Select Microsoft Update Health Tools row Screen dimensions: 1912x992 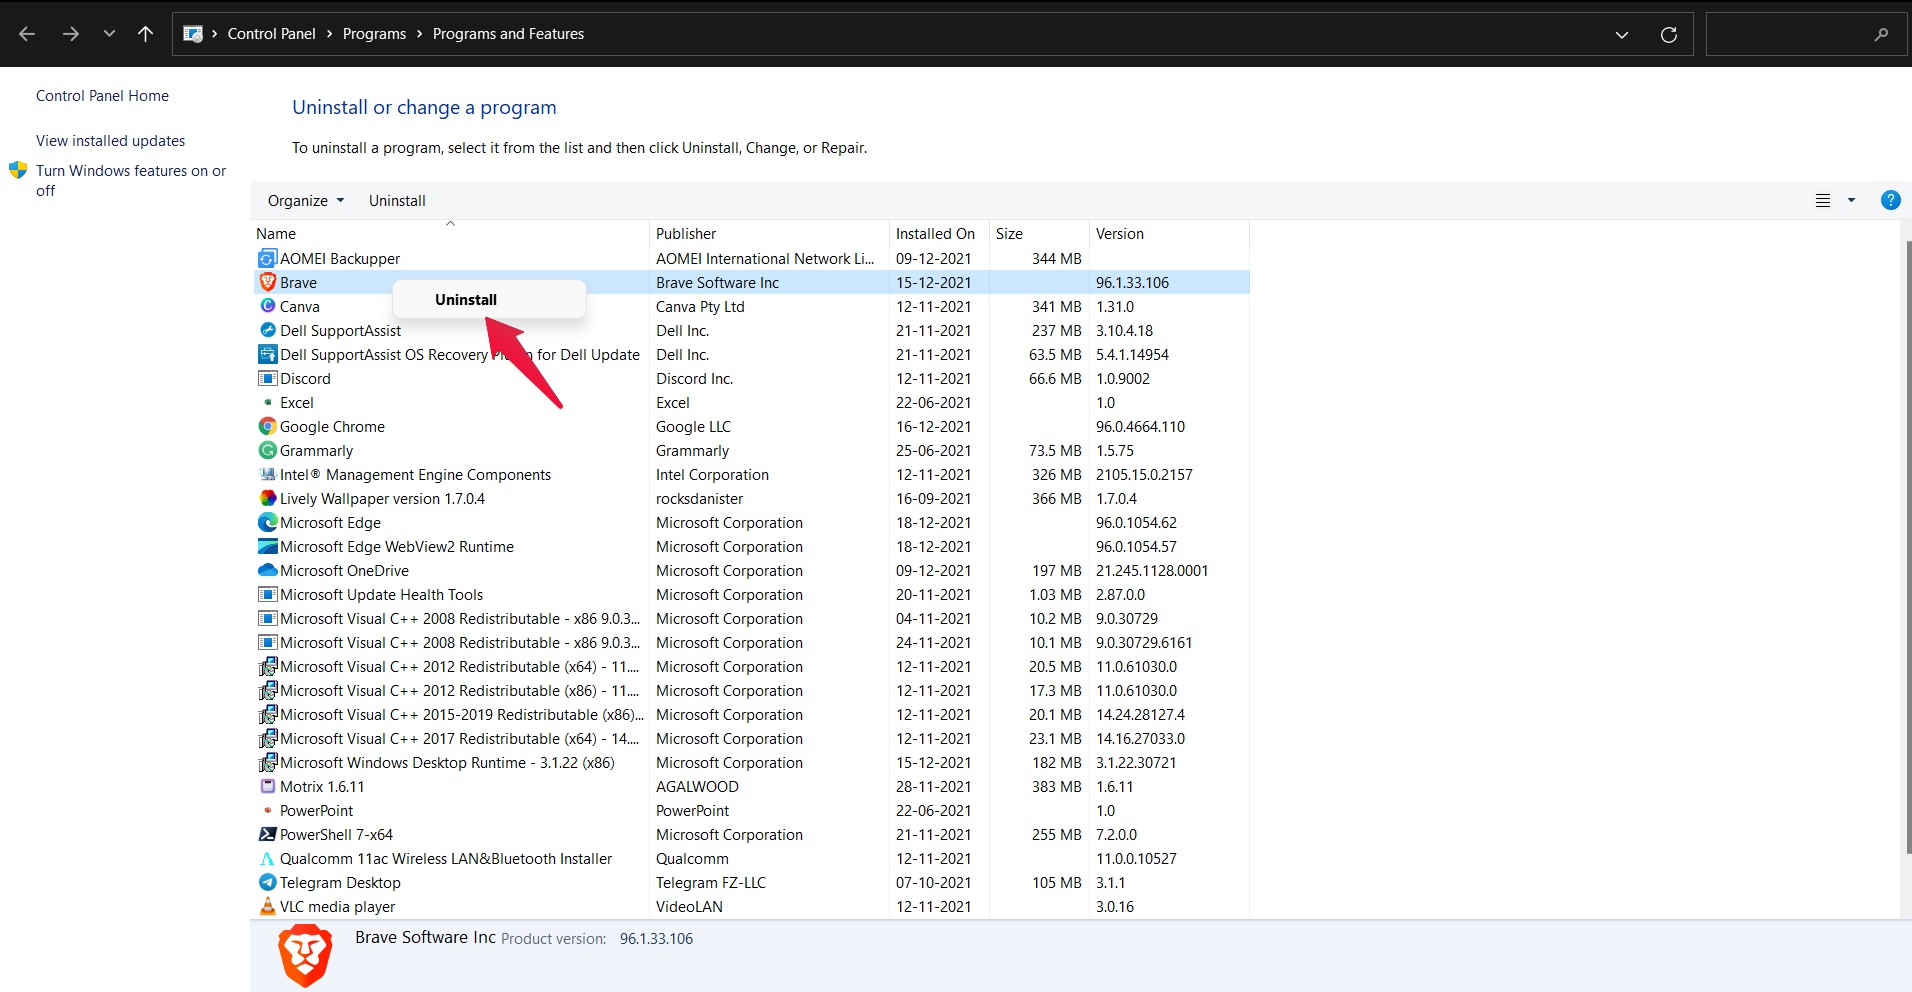[x=752, y=595]
